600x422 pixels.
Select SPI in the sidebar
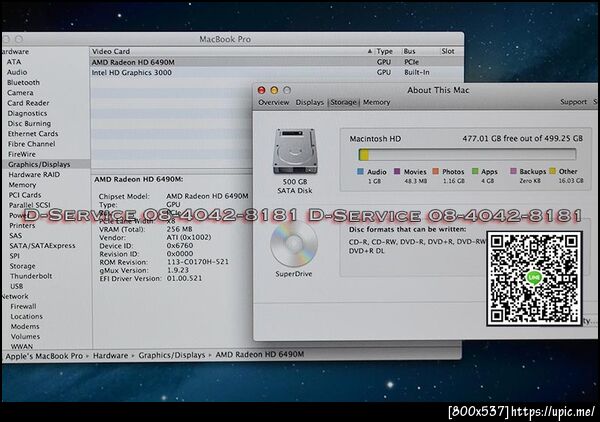tap(15, 256)
